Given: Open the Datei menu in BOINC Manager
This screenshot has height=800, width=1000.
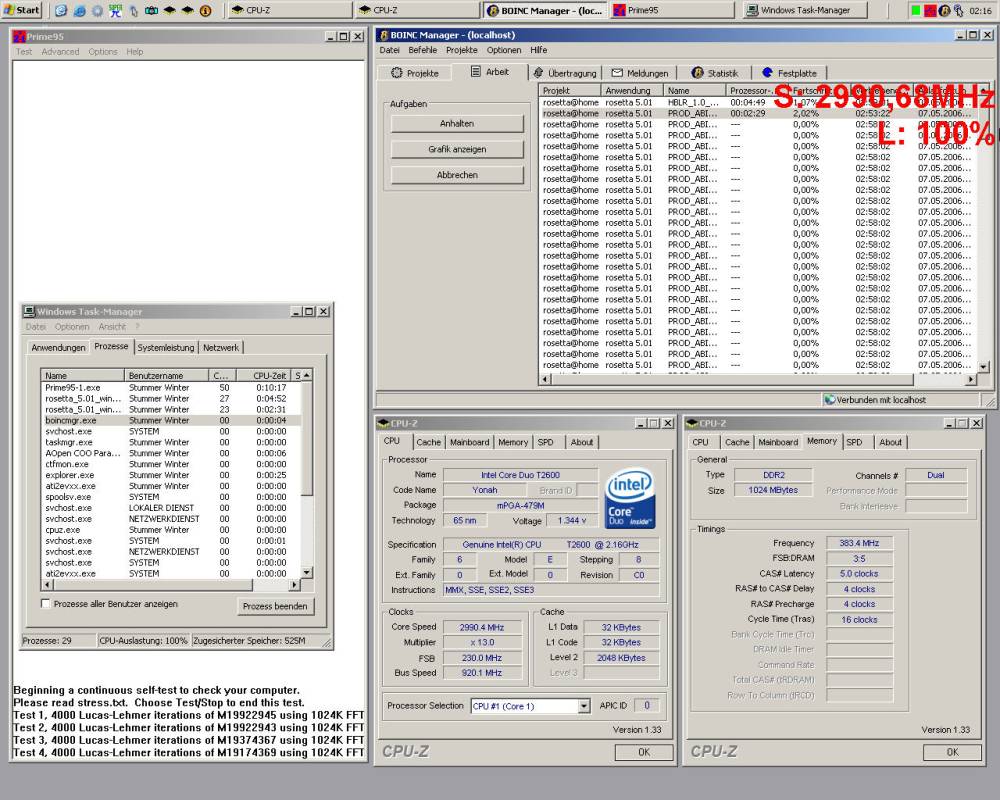Looking at the screenshot, I should [389, 50].
